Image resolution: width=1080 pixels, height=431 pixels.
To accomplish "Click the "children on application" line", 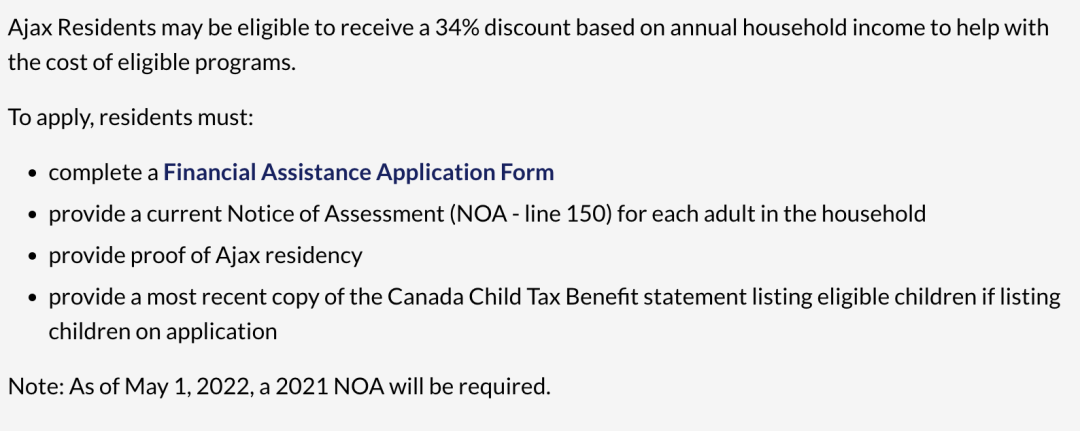I will 163,332.
